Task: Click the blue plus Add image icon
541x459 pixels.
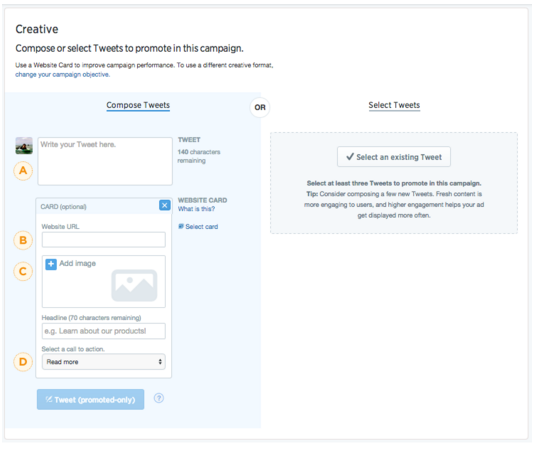Action: pos(51,264)
